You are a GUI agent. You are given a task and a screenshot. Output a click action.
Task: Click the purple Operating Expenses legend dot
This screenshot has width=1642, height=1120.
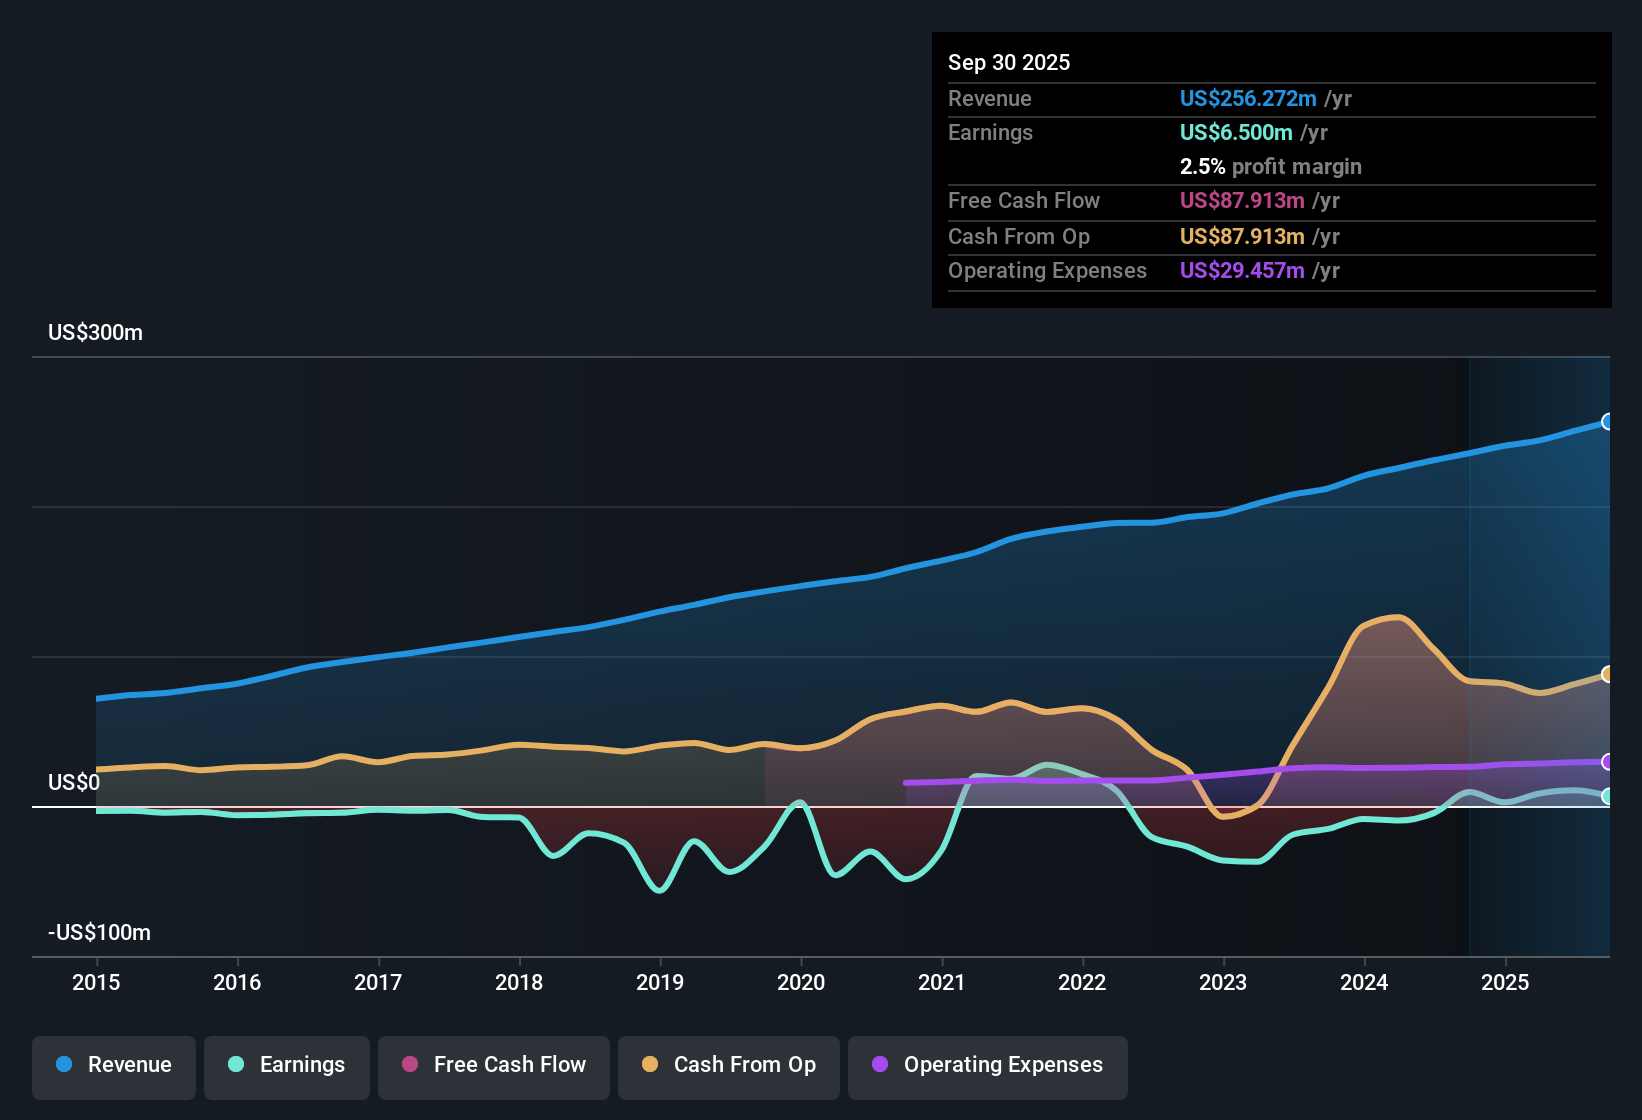(880, 1065)
